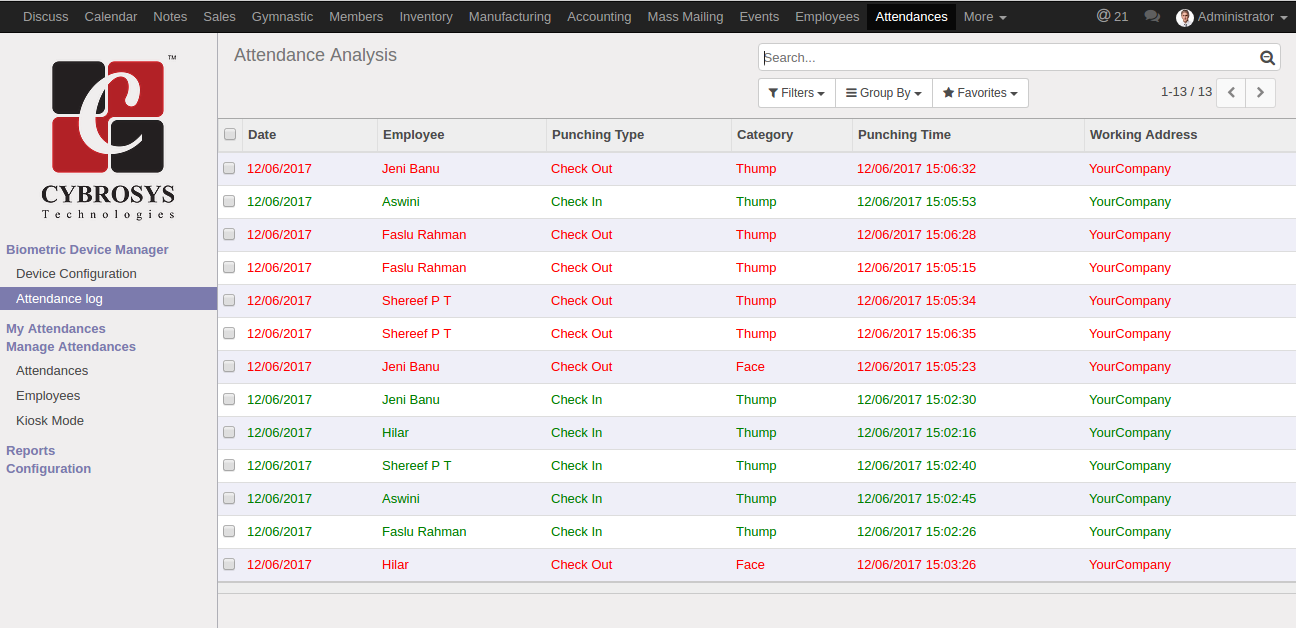The width and height of the screenshot is (1296, 628).
Task: Go to previous page arrow
Action: click(1231, 92)
